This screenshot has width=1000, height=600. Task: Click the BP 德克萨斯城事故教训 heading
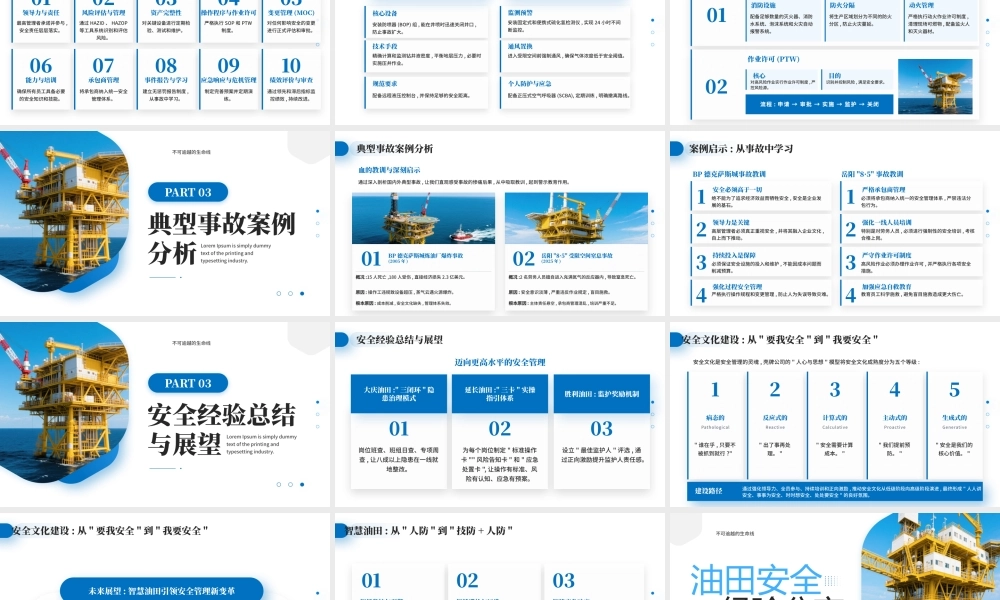point(729,173)
